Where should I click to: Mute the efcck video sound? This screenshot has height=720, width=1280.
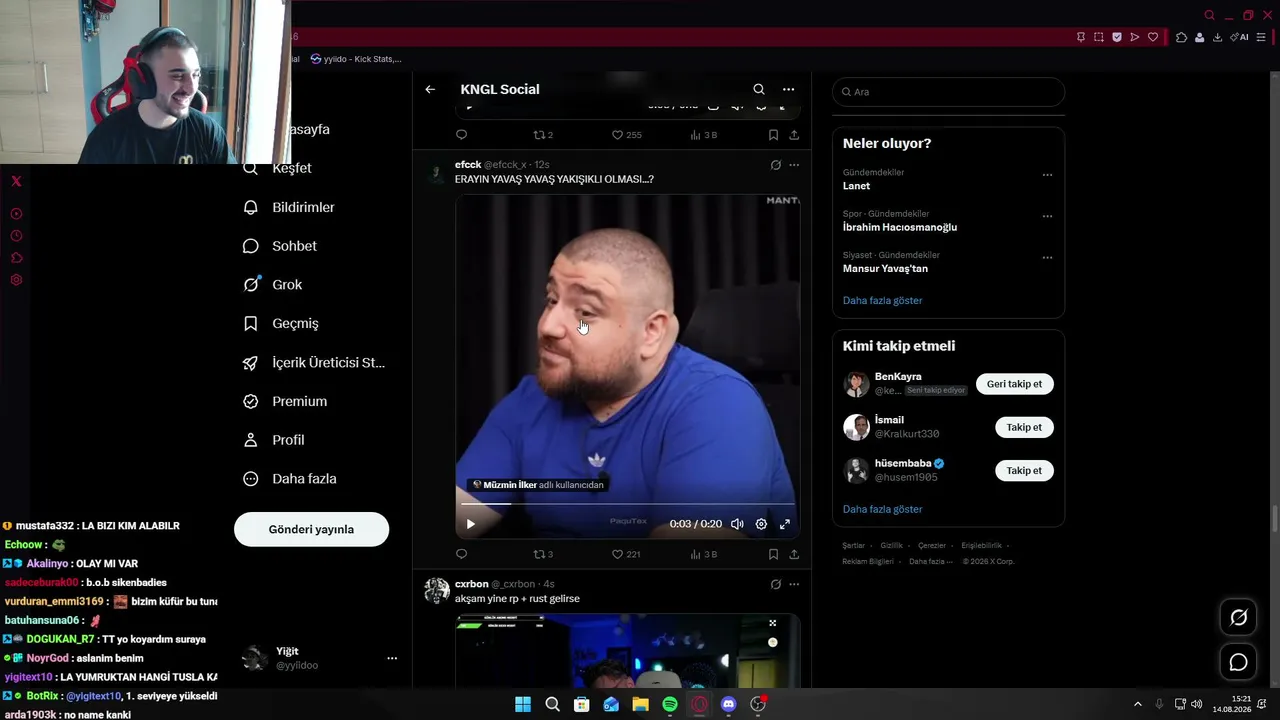tap(737, 524)
